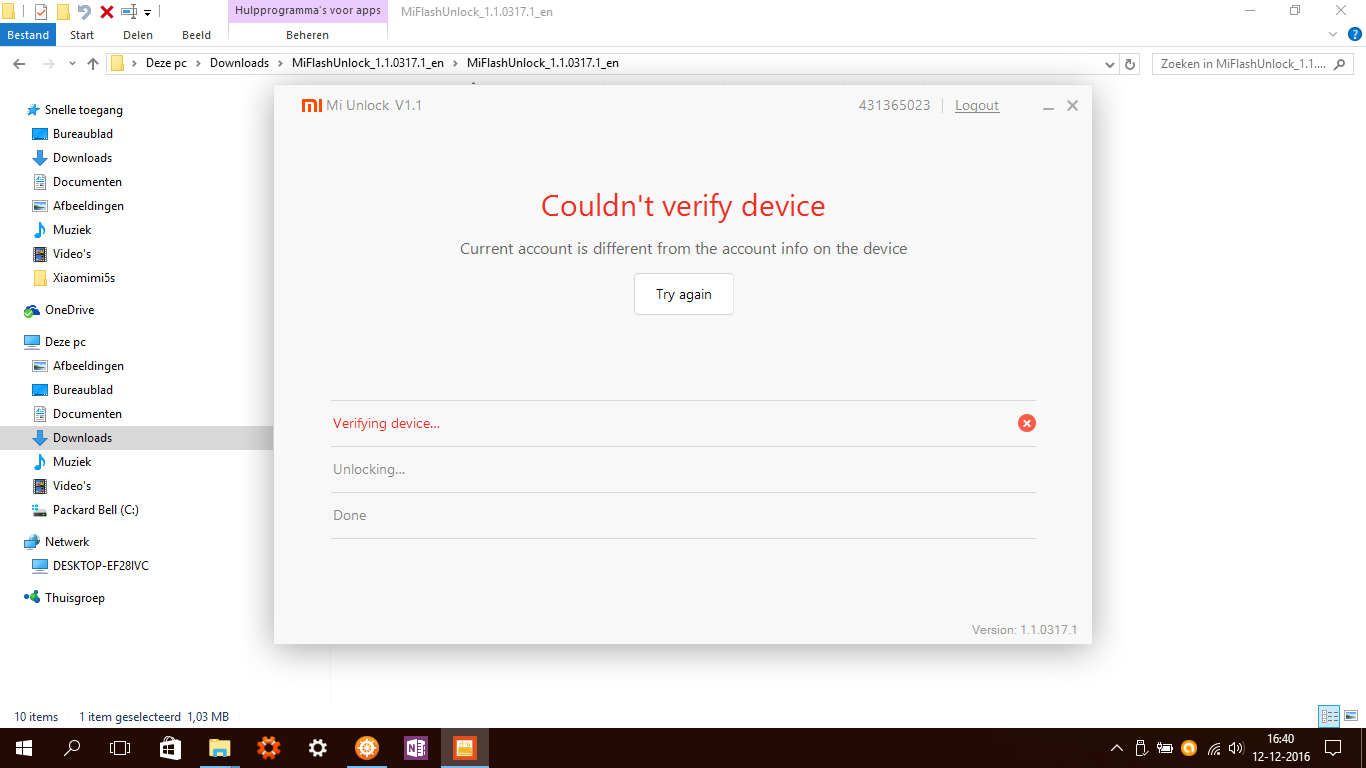Expand the ribbon with the chevron
Viewport: 1366px width, 768px height.
coord(1331,35)
